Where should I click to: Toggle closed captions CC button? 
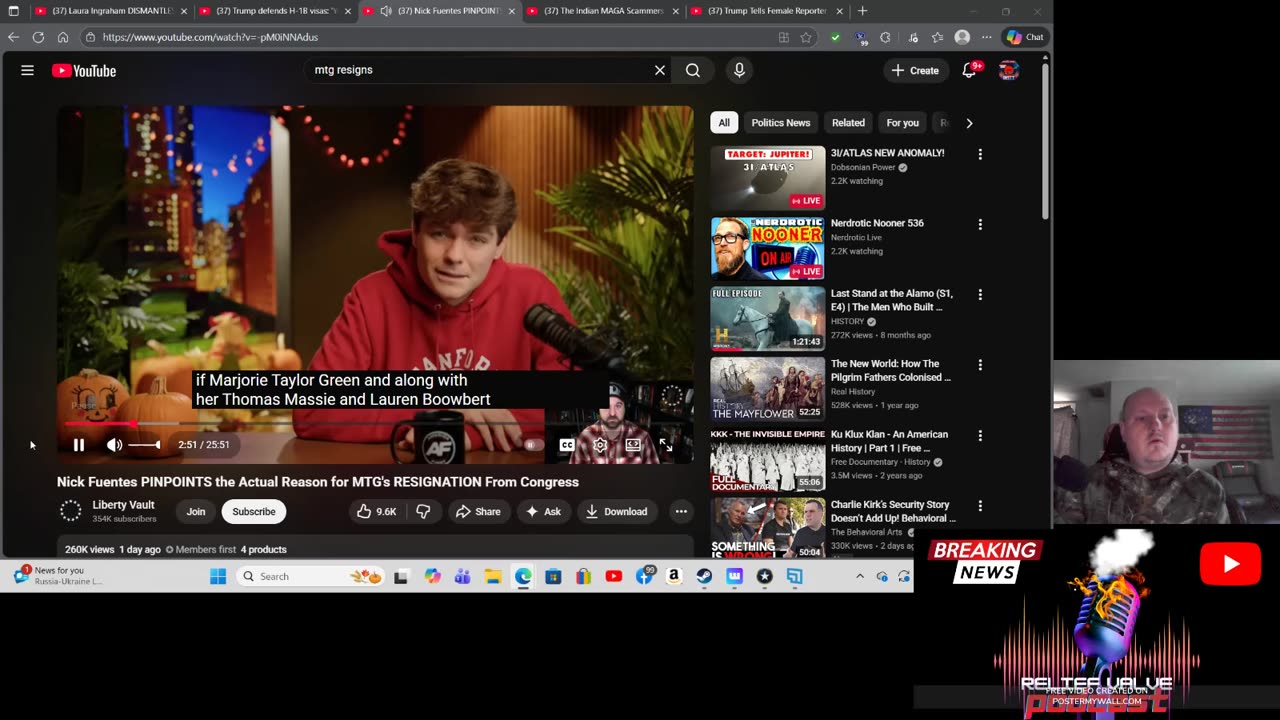pos(567,445)
